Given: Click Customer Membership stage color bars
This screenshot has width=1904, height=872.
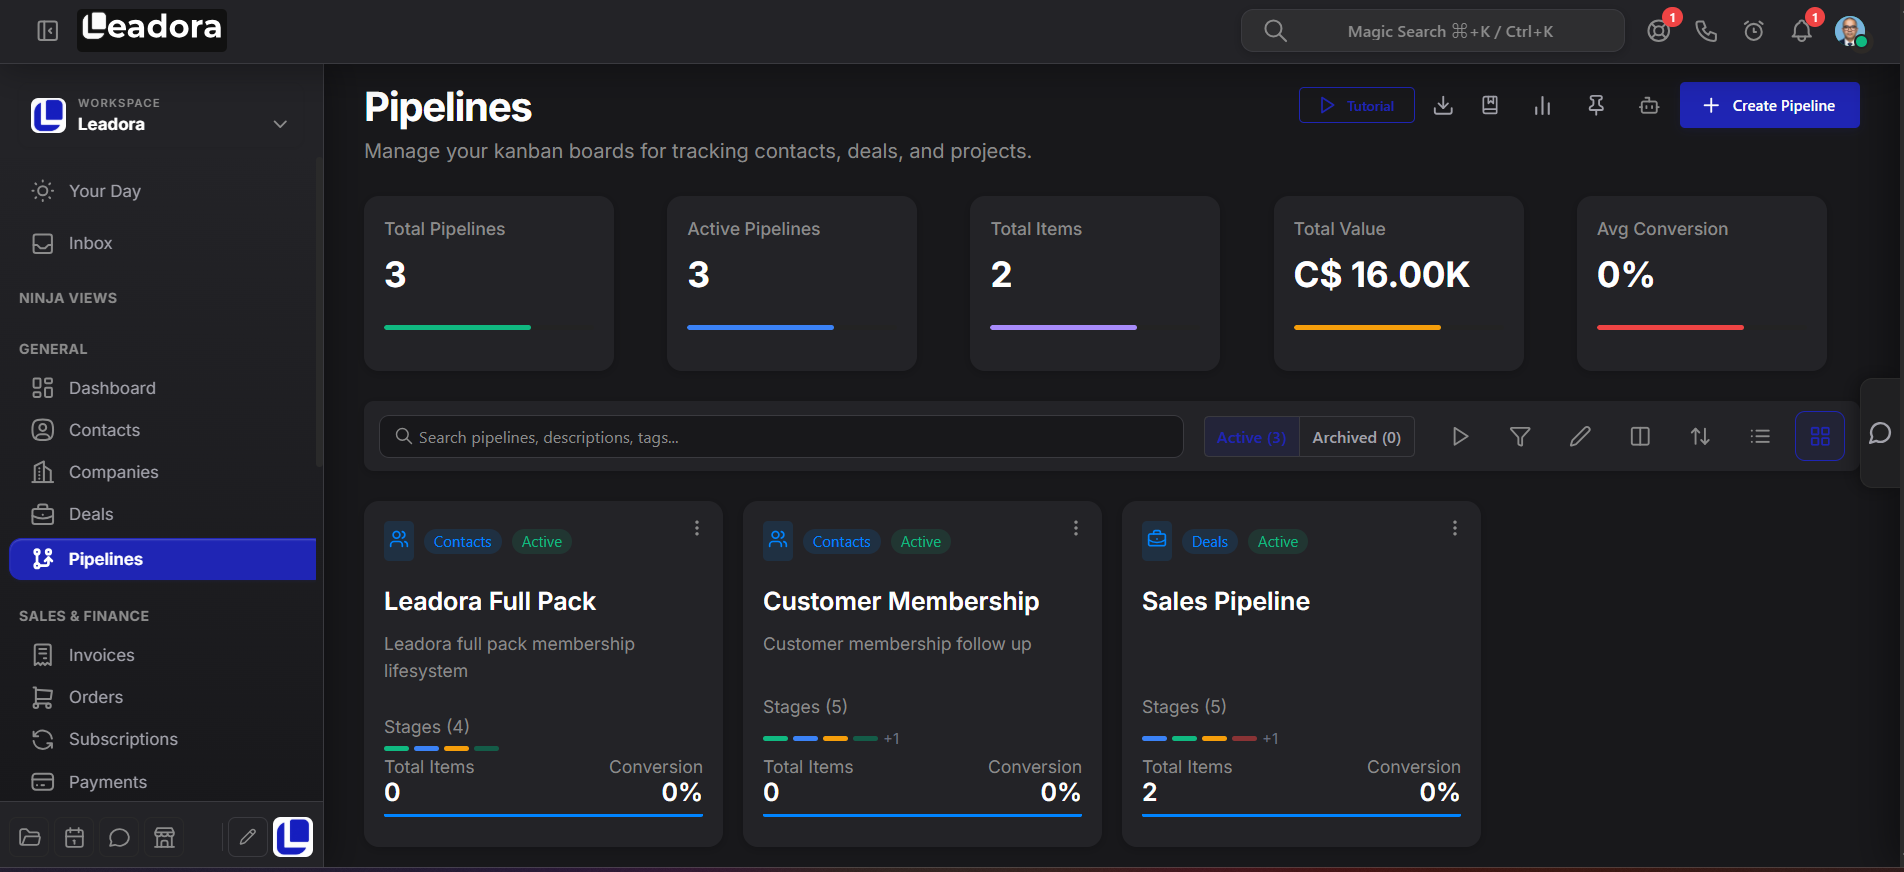Looking at the screenshot, I should point(820,738).
